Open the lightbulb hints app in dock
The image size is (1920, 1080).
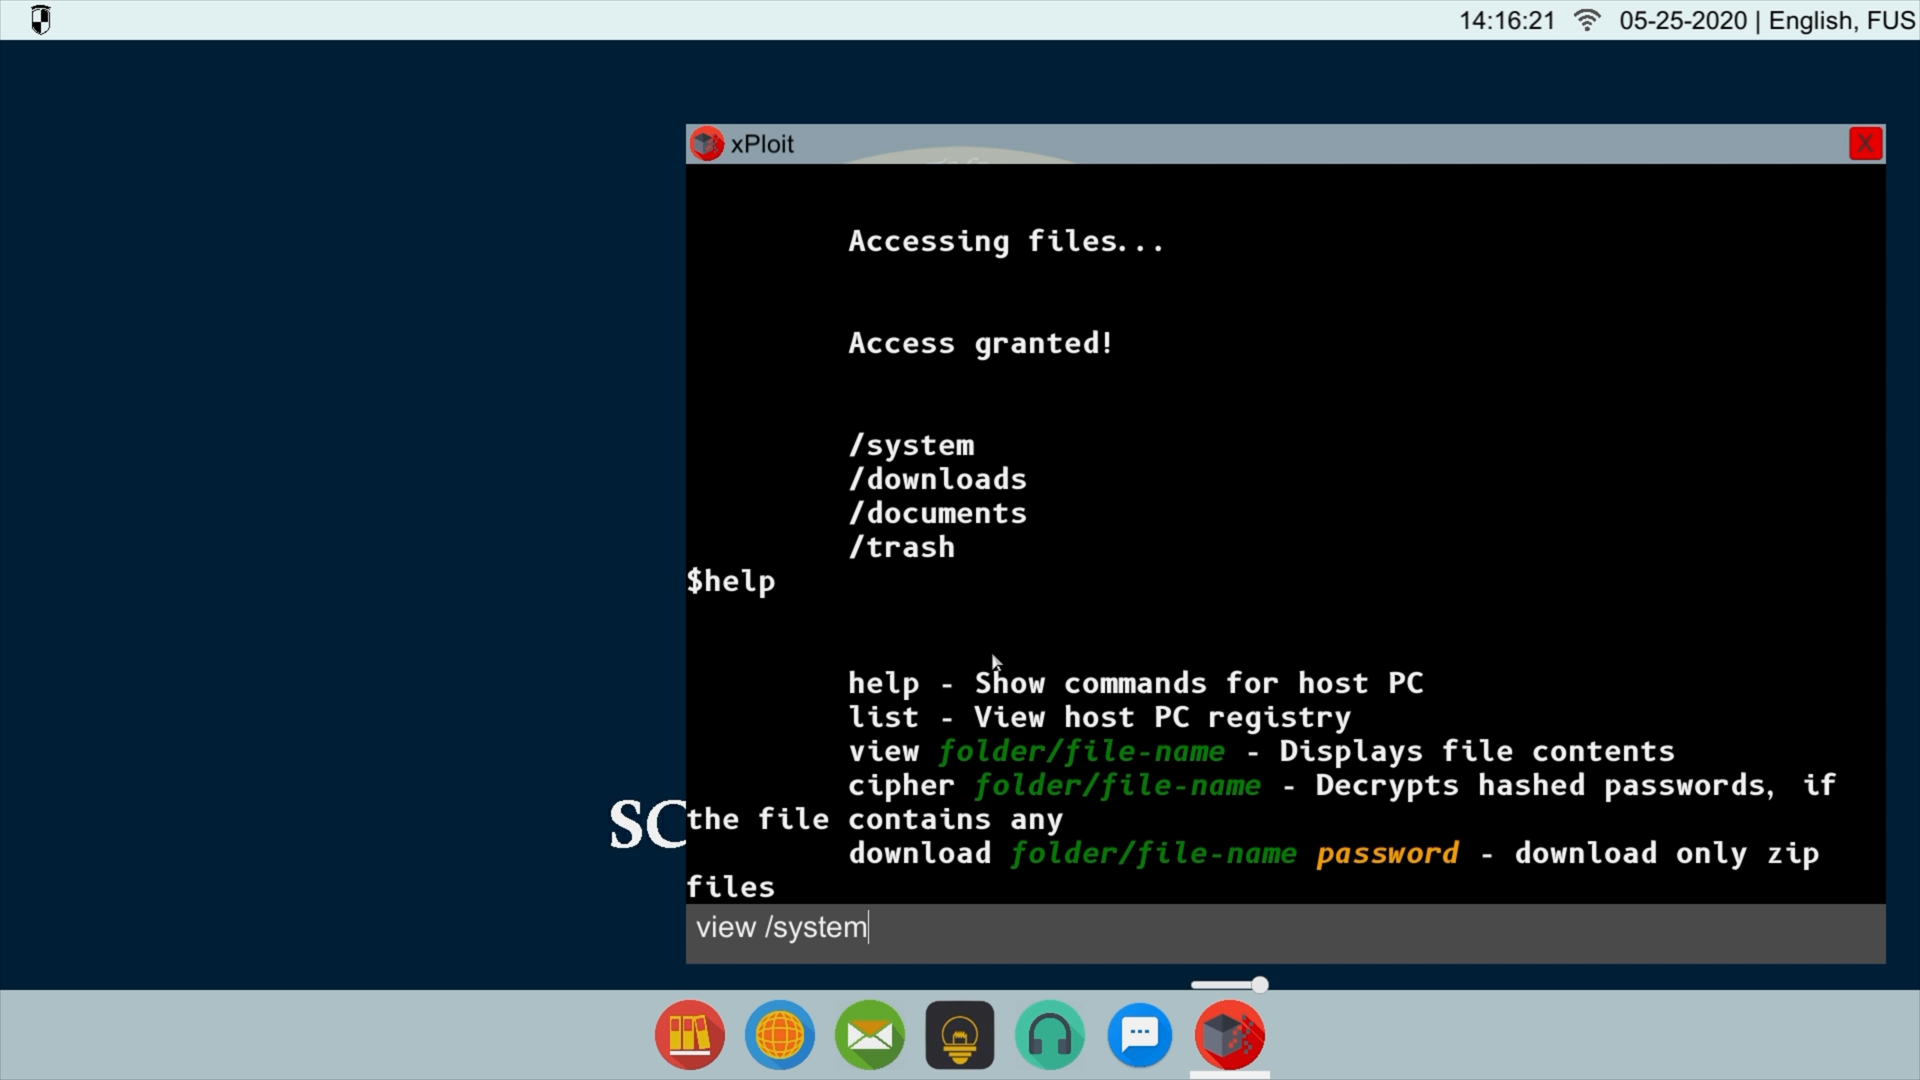960,1035
